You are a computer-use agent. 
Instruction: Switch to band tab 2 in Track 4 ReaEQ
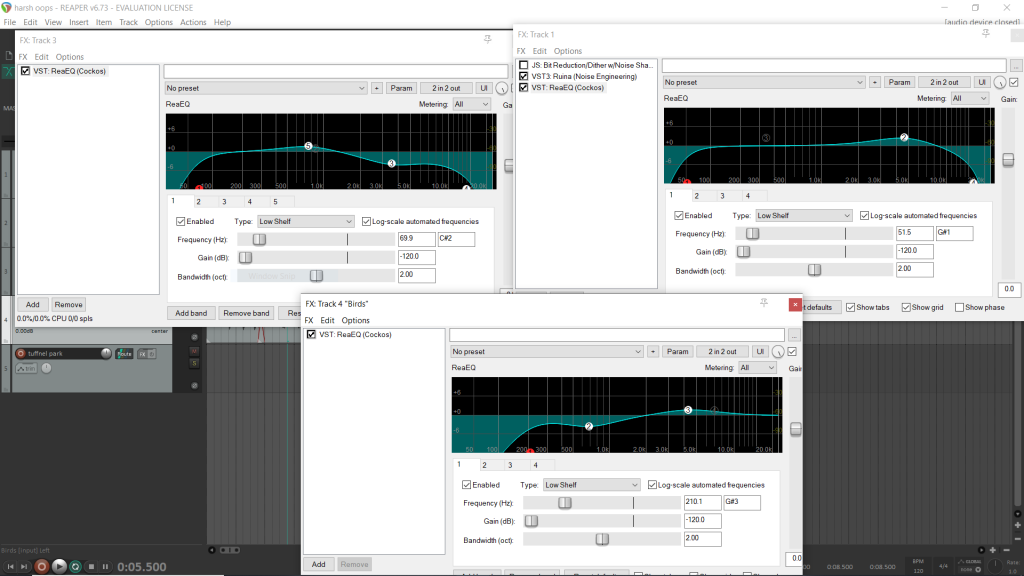tap(485, 465)
